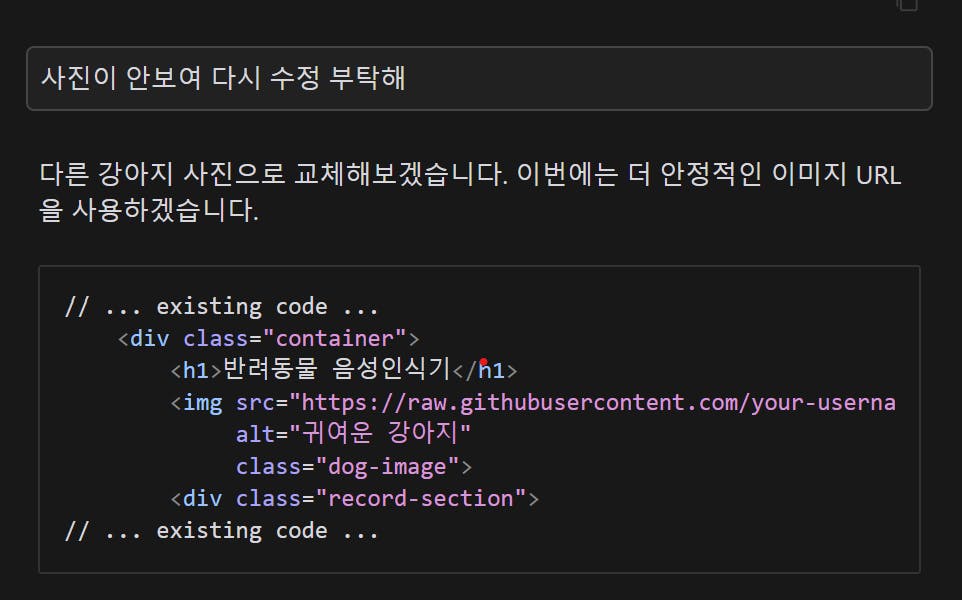Click the first '// ... existing code ...' comment line
Viewport: 962px width, 600px height.
[221, 306]
